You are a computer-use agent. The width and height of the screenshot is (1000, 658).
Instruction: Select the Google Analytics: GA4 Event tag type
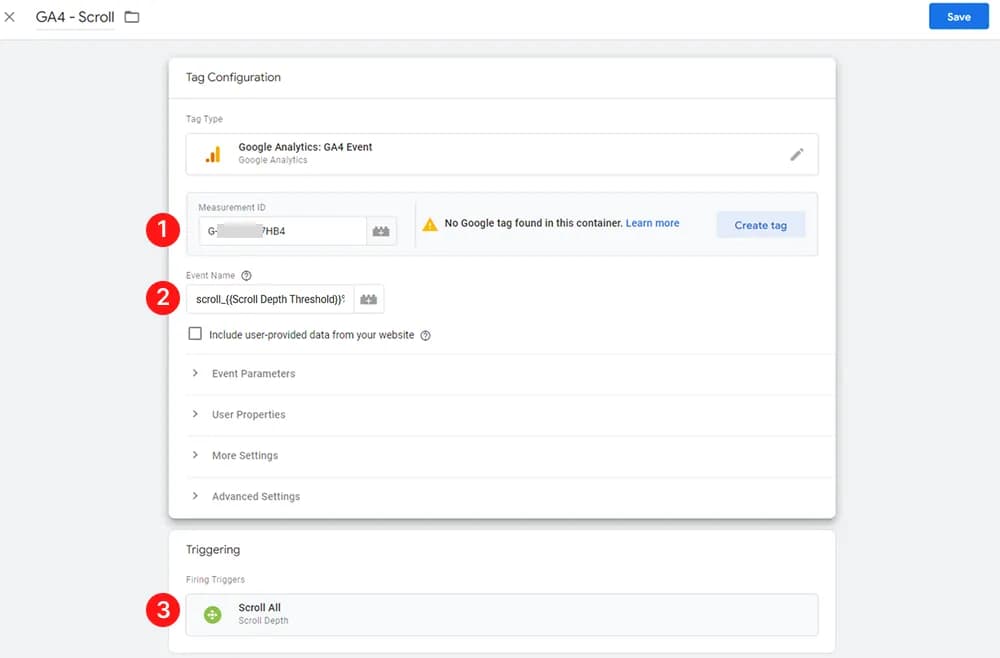click(502, 154)
